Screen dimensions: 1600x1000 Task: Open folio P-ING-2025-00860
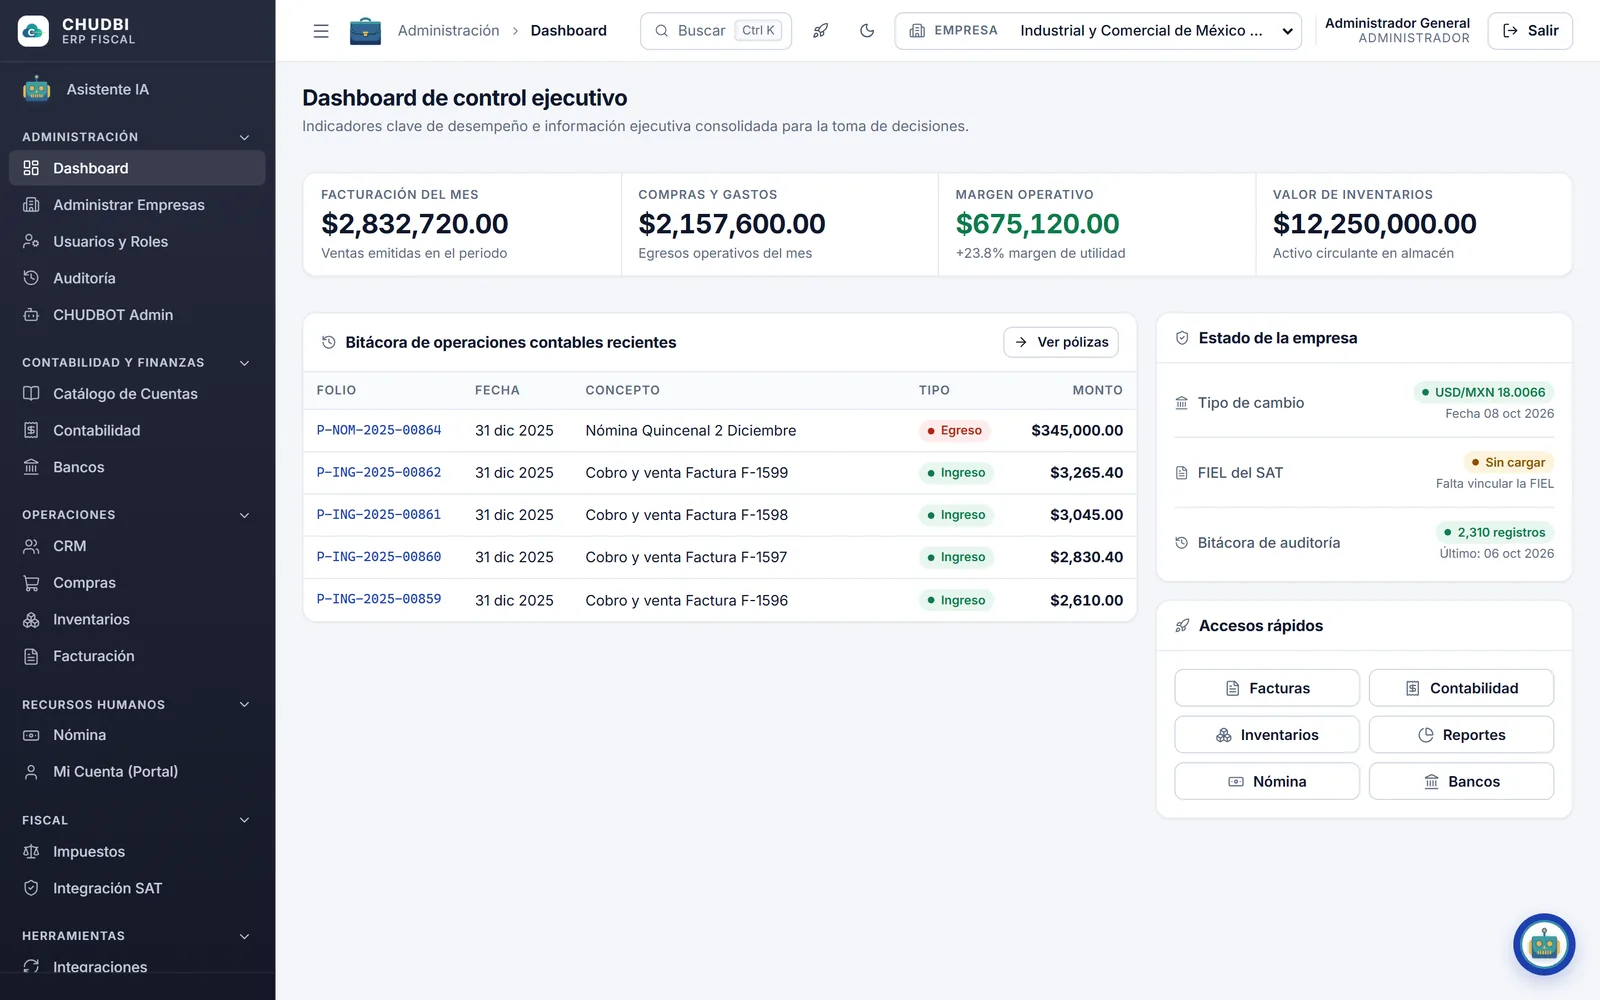click(379, 556)
